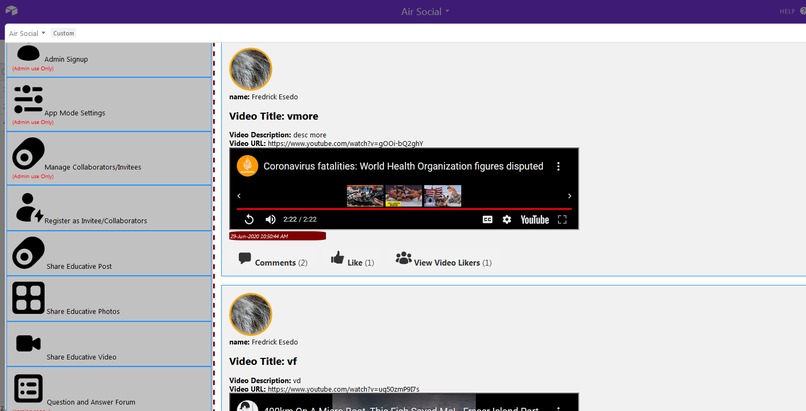Click the Coronavirus fatalities video title
Screen dimensions: 806x411
[x=403, y=166]
